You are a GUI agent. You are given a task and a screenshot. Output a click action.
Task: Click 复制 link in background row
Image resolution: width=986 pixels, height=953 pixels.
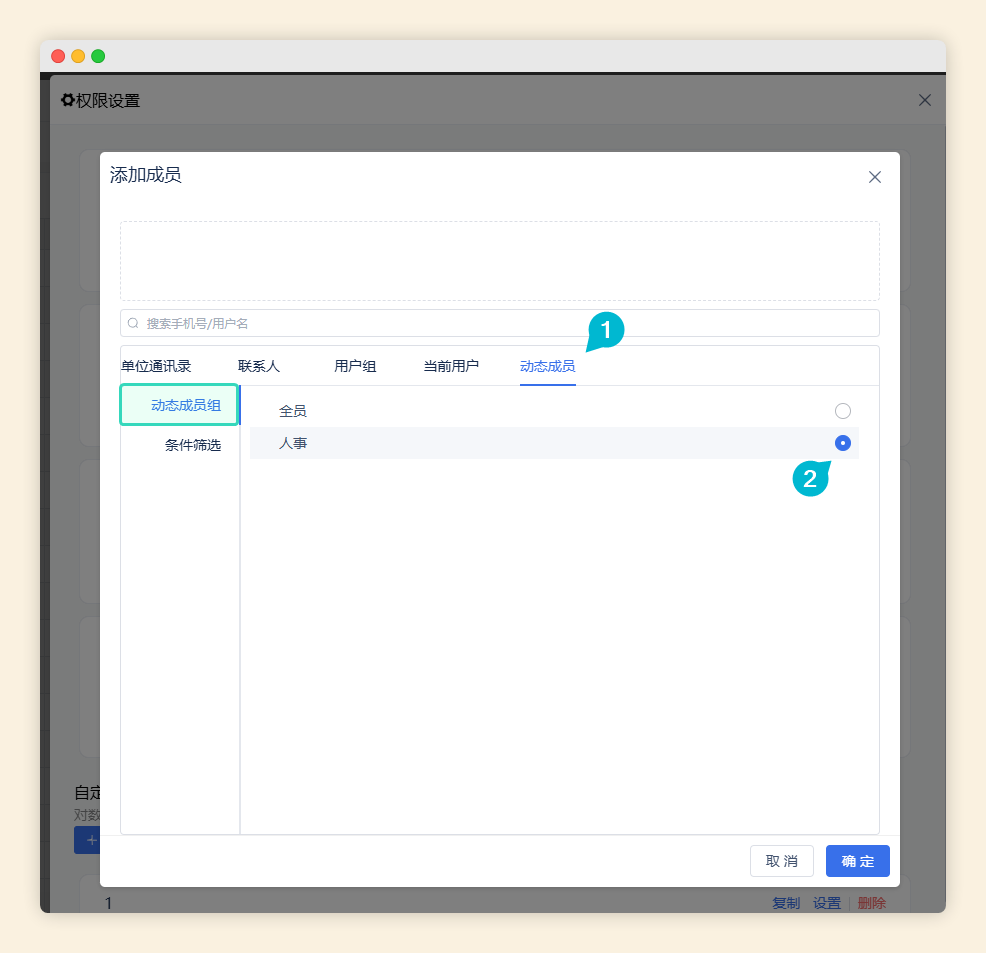(786, 903)
